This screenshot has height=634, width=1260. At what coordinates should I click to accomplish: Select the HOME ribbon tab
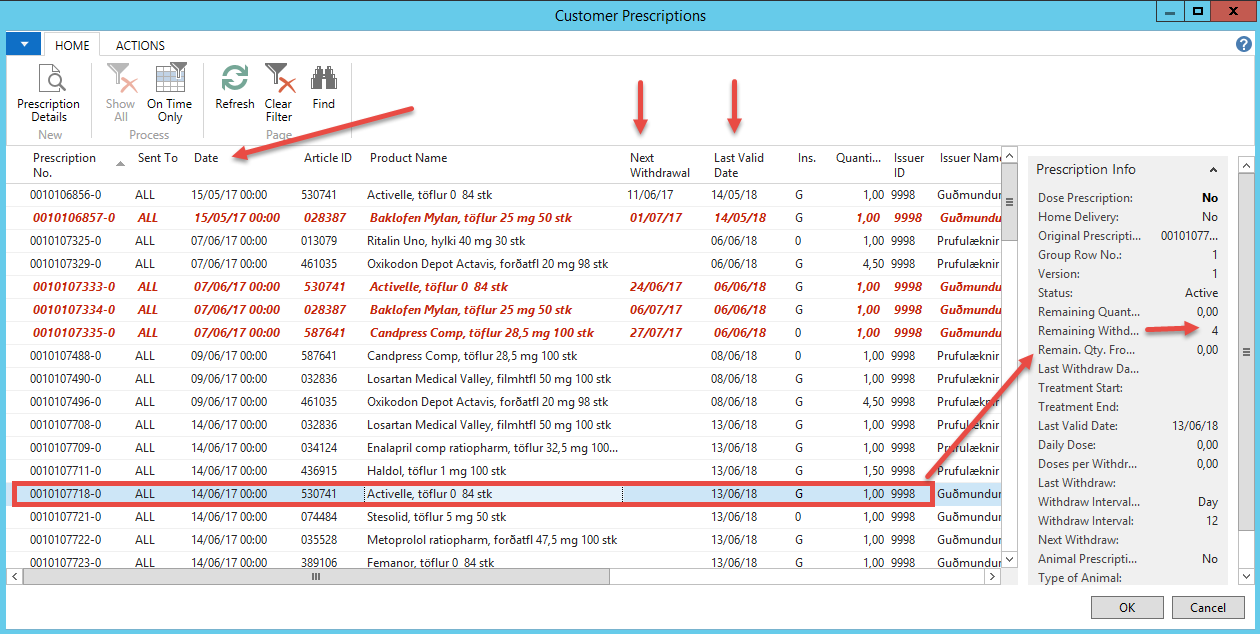pyautogui.click(x=72, y=45)
